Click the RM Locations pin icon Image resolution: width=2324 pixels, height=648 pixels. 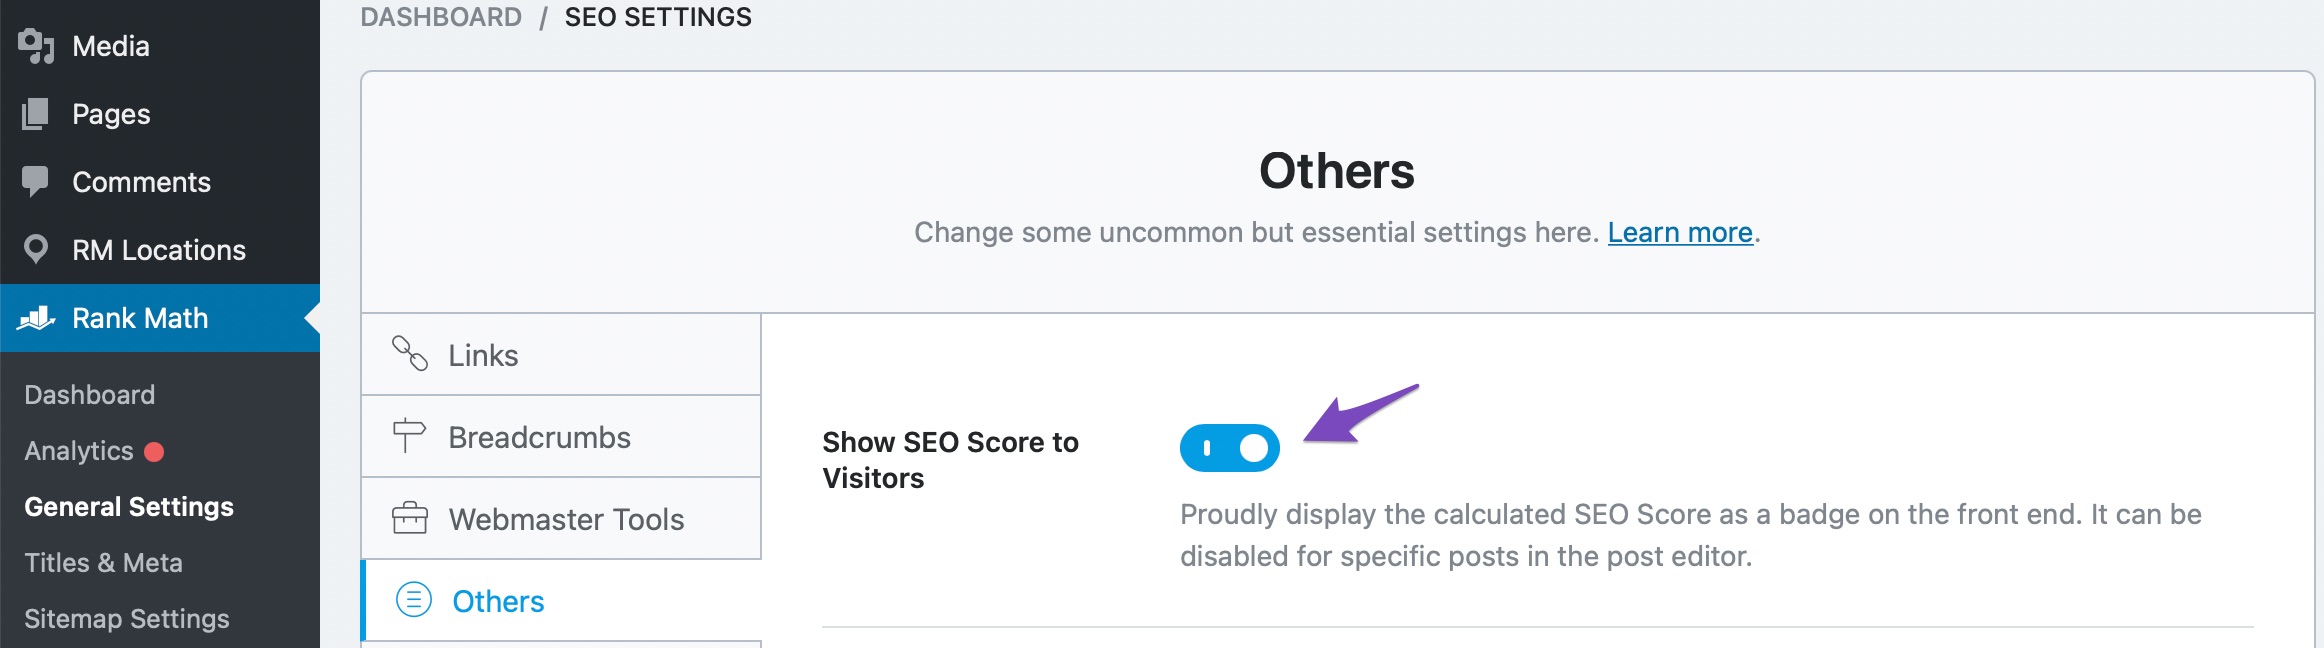[36, 249]
